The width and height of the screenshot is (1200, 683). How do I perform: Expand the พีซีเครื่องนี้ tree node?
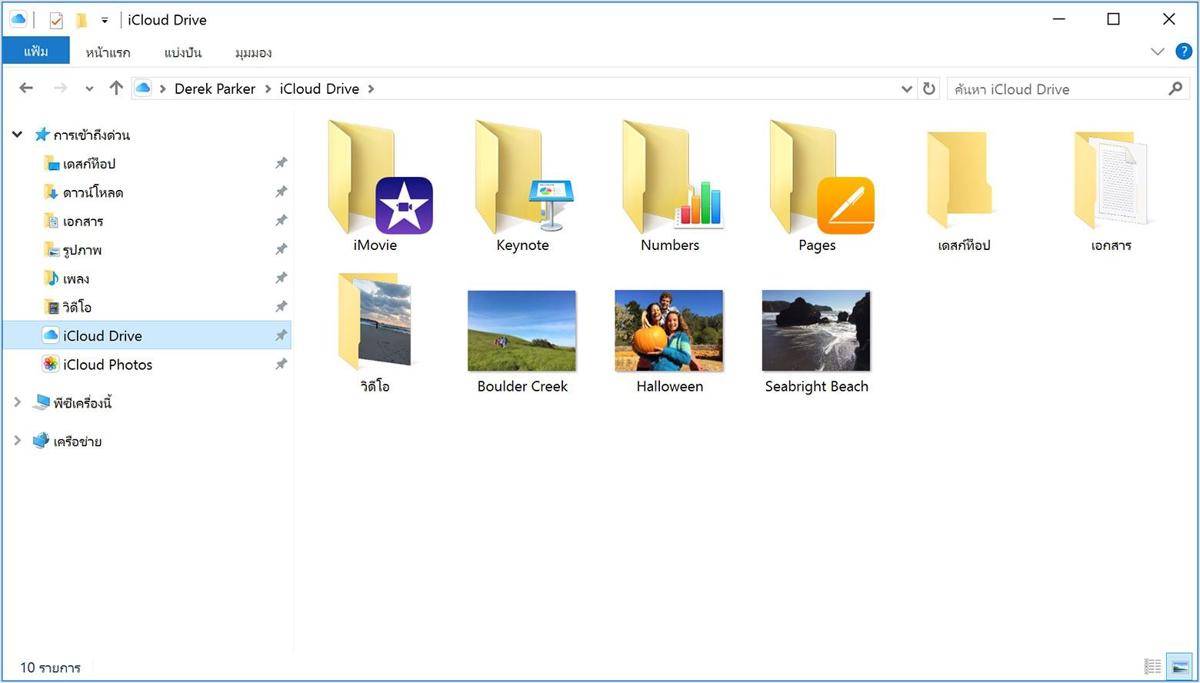17,402
